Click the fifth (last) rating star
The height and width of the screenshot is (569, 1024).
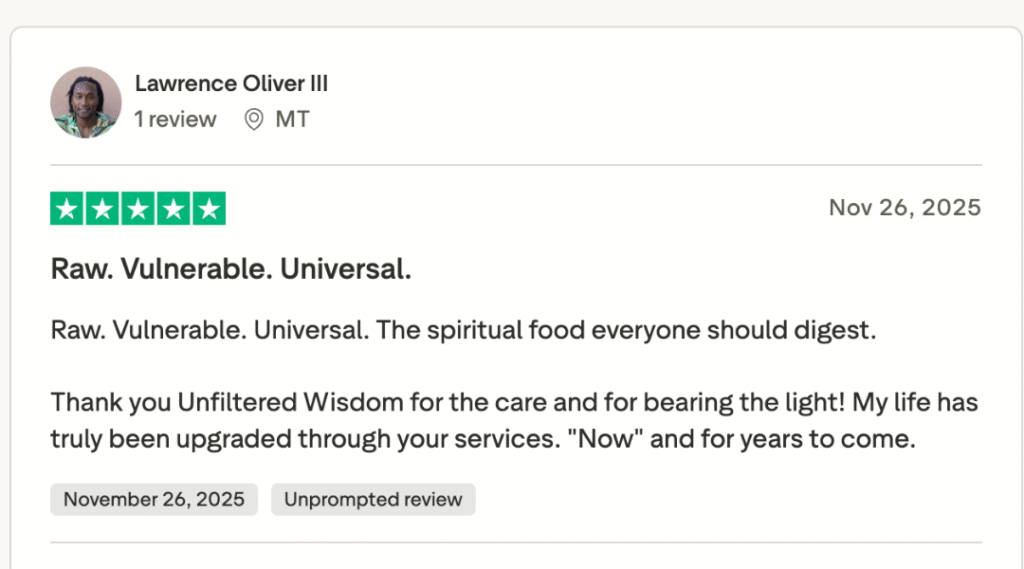[x=208, y=208]
